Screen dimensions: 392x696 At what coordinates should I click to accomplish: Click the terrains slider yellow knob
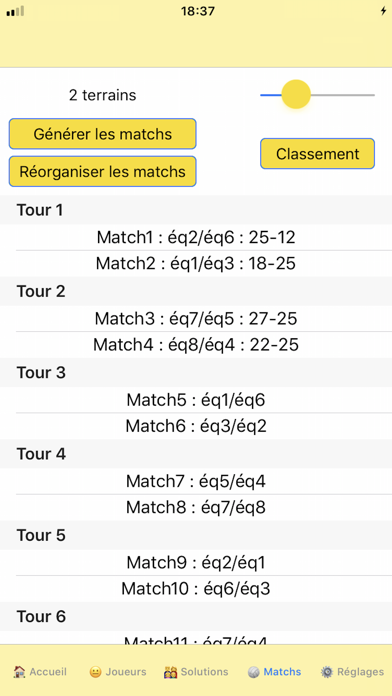point(296,95)
